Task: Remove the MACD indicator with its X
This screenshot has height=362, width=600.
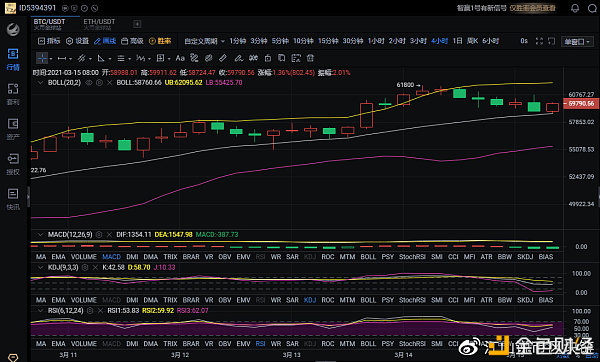Action: point(109,235)
